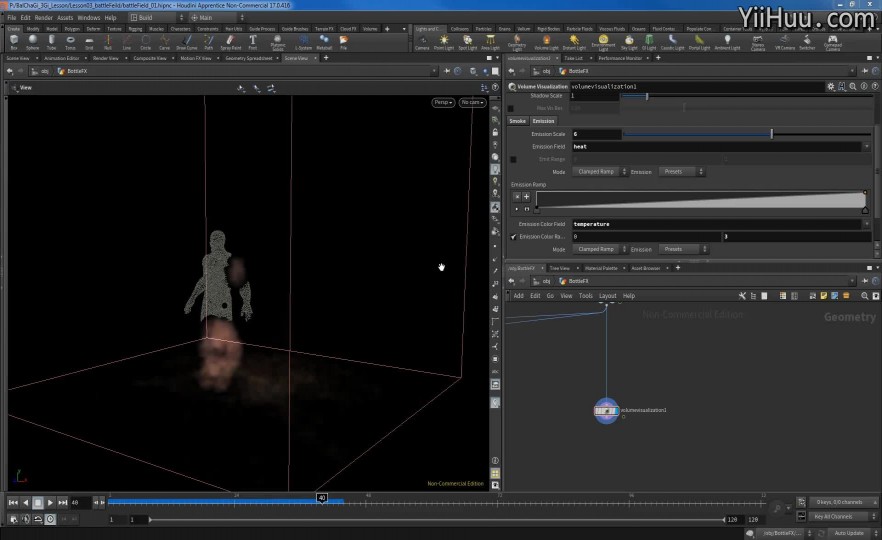Adjust the Shadow Scale slider

[x=747, y=96]
